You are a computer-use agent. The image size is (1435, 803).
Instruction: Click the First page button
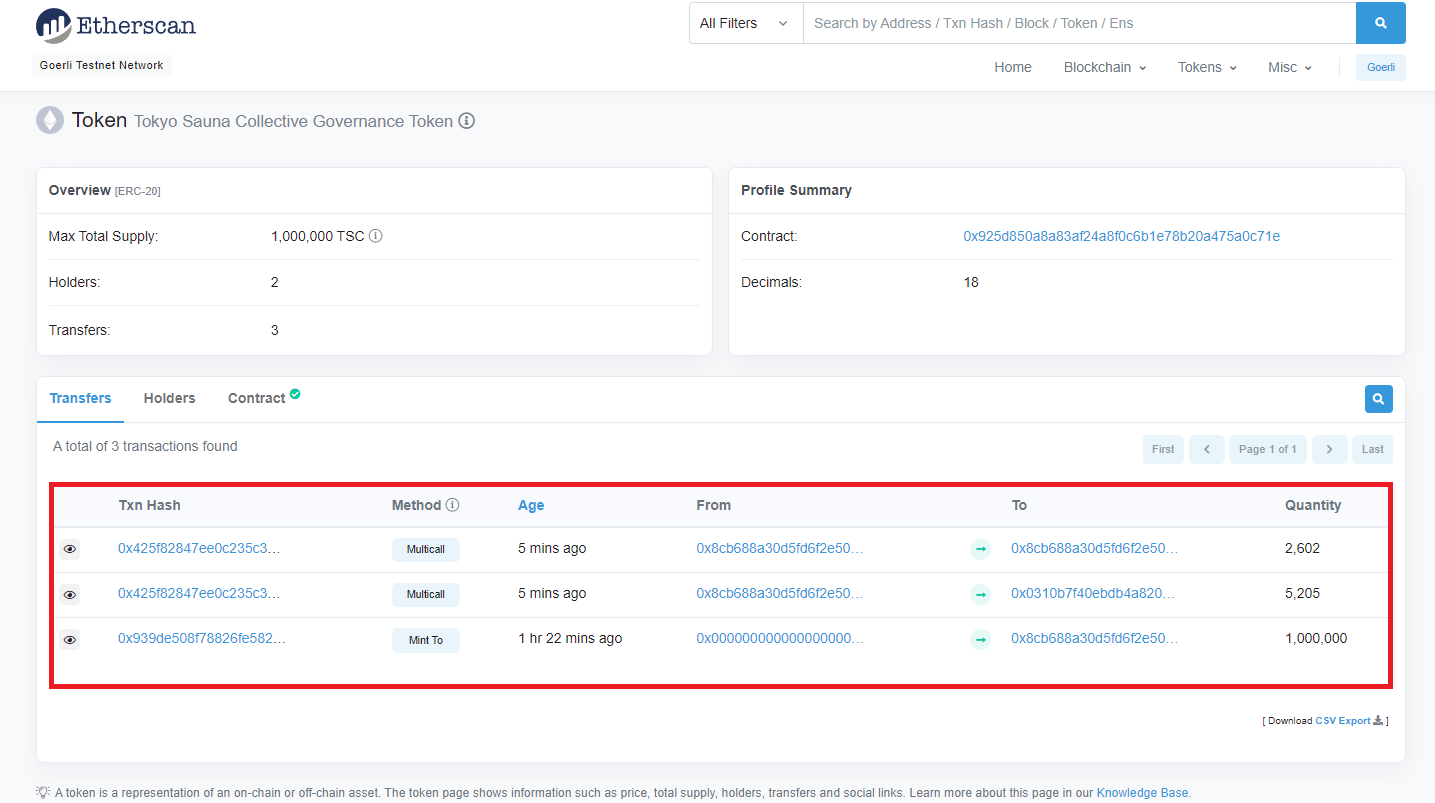click(x=1163, y=449)
